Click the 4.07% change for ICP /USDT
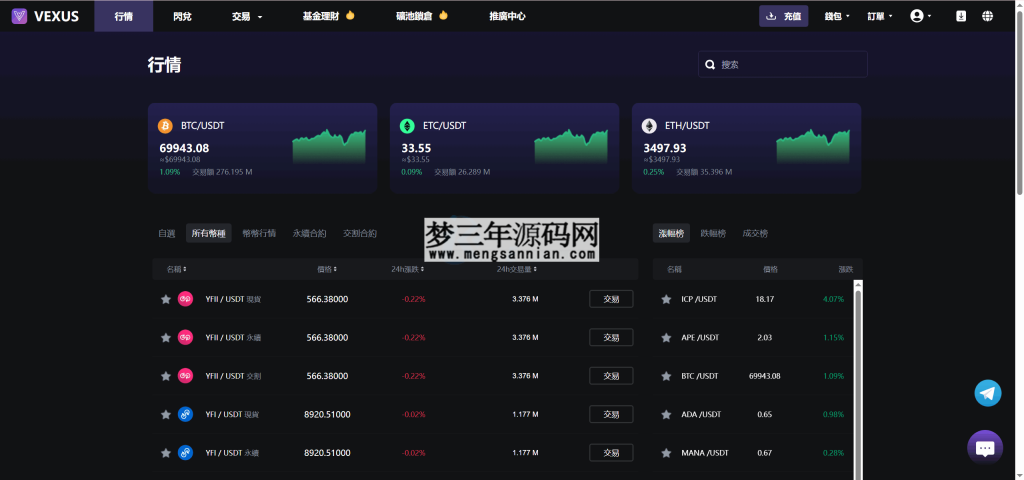The height and width of the screenshot is (480, 1024). tap(833, 299)
